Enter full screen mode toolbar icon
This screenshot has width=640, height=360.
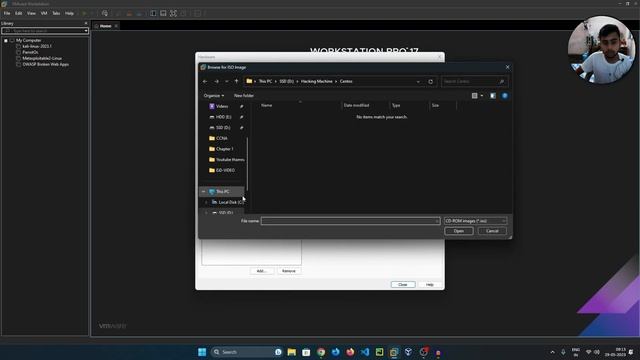click(173, 13)
